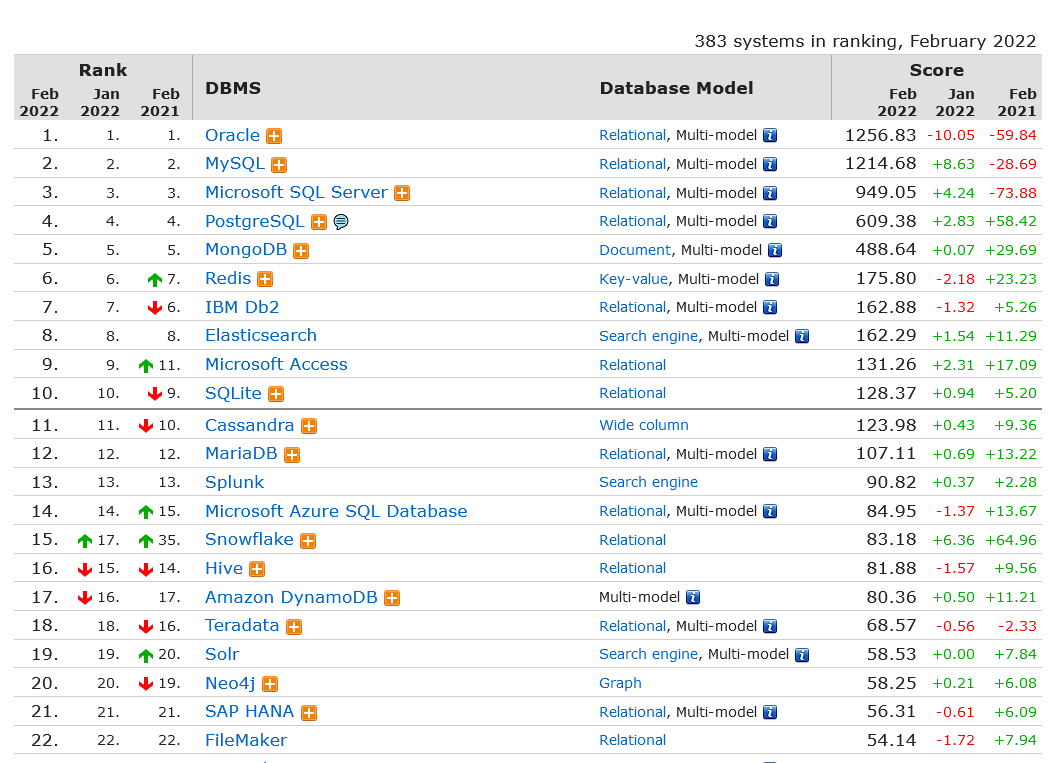The image size is (1056, 763).
Task: Open the Solr link
Action: (x=222, y=654)
